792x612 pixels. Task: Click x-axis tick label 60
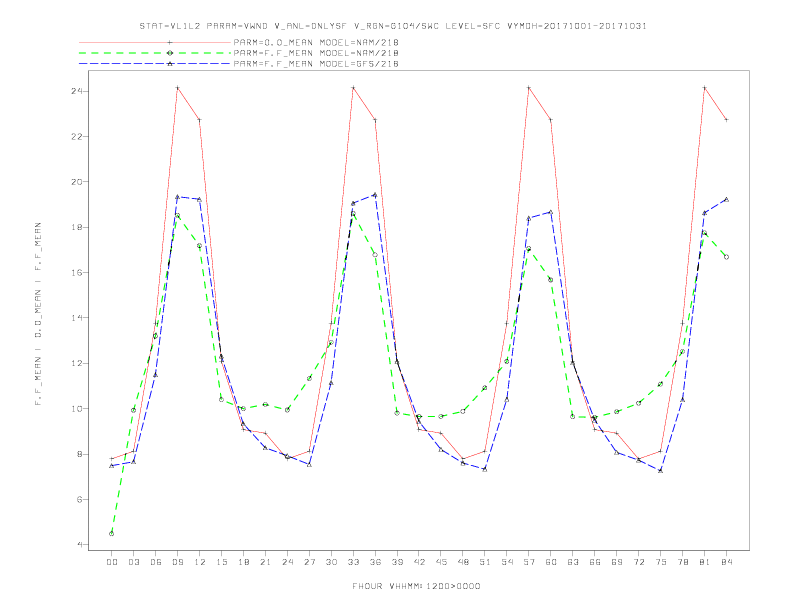tap(551, 562)
